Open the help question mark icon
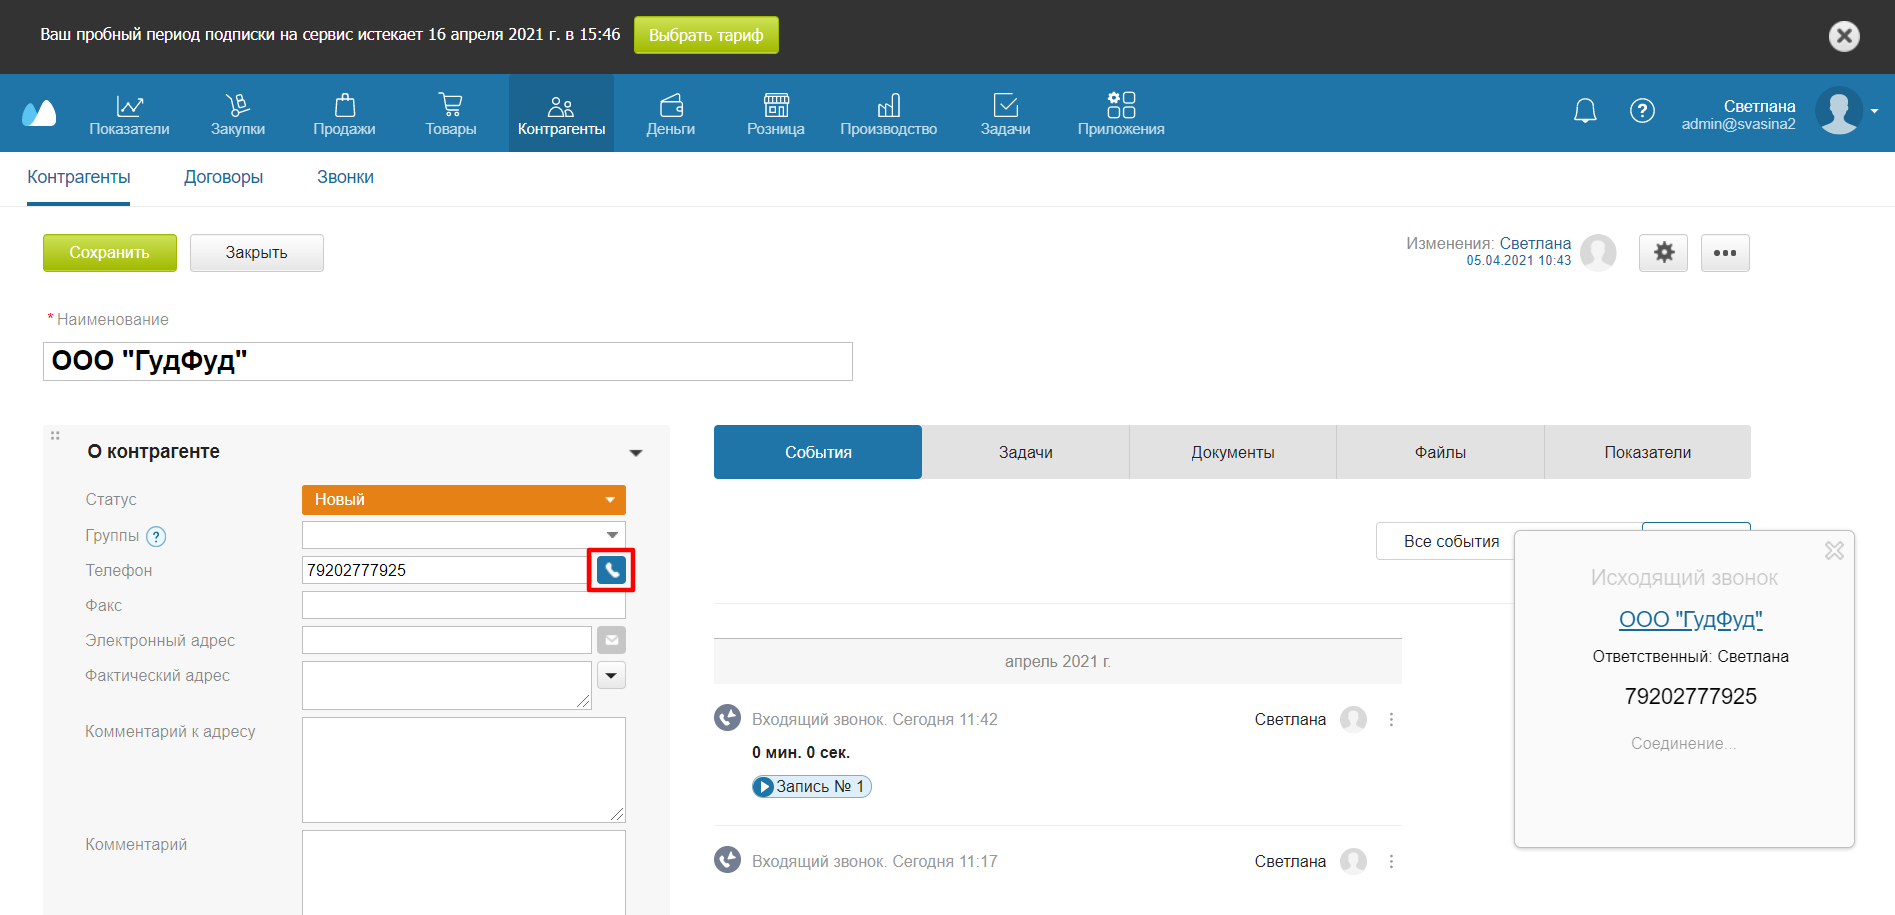This screenshot has height=915, width=1895. click(x=1642, y=111)
